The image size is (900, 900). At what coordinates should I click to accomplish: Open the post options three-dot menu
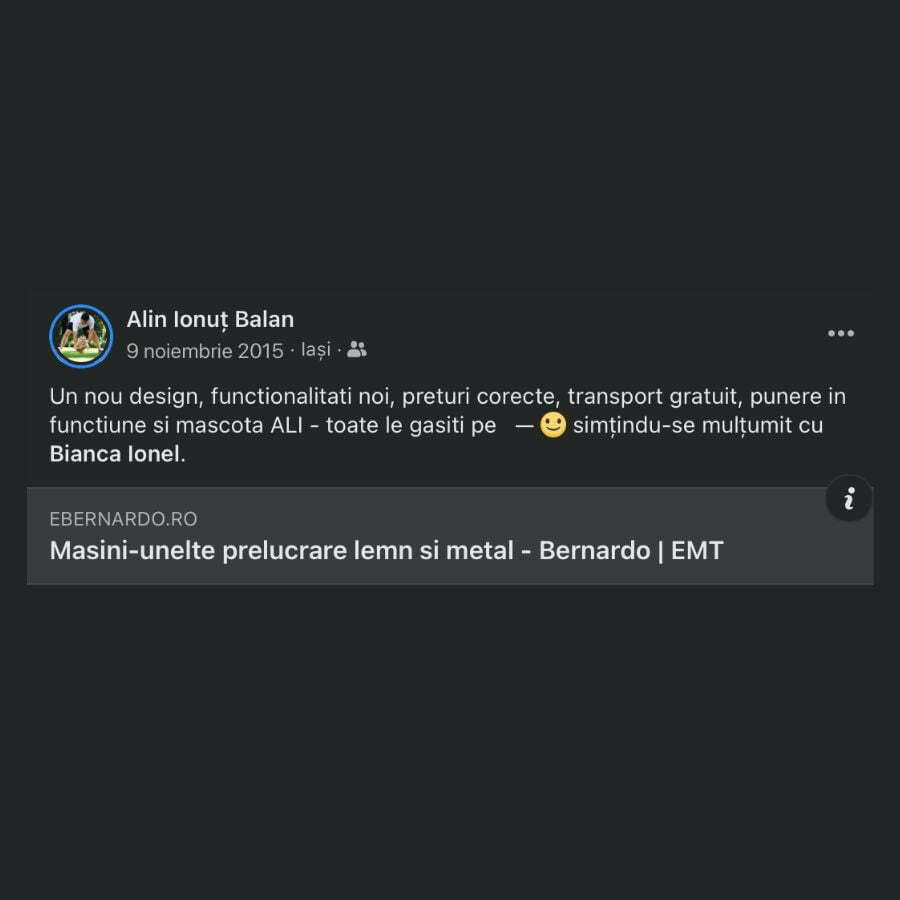pos(841,333)
